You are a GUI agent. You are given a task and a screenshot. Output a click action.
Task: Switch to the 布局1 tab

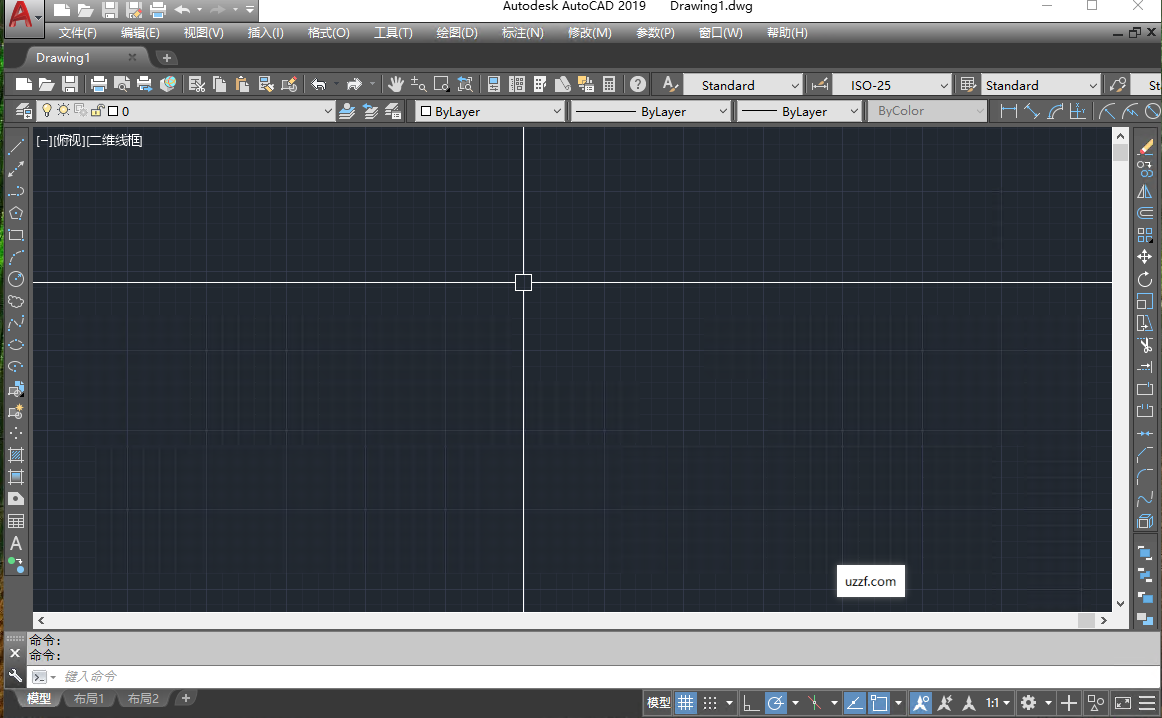tap(89, 698)
